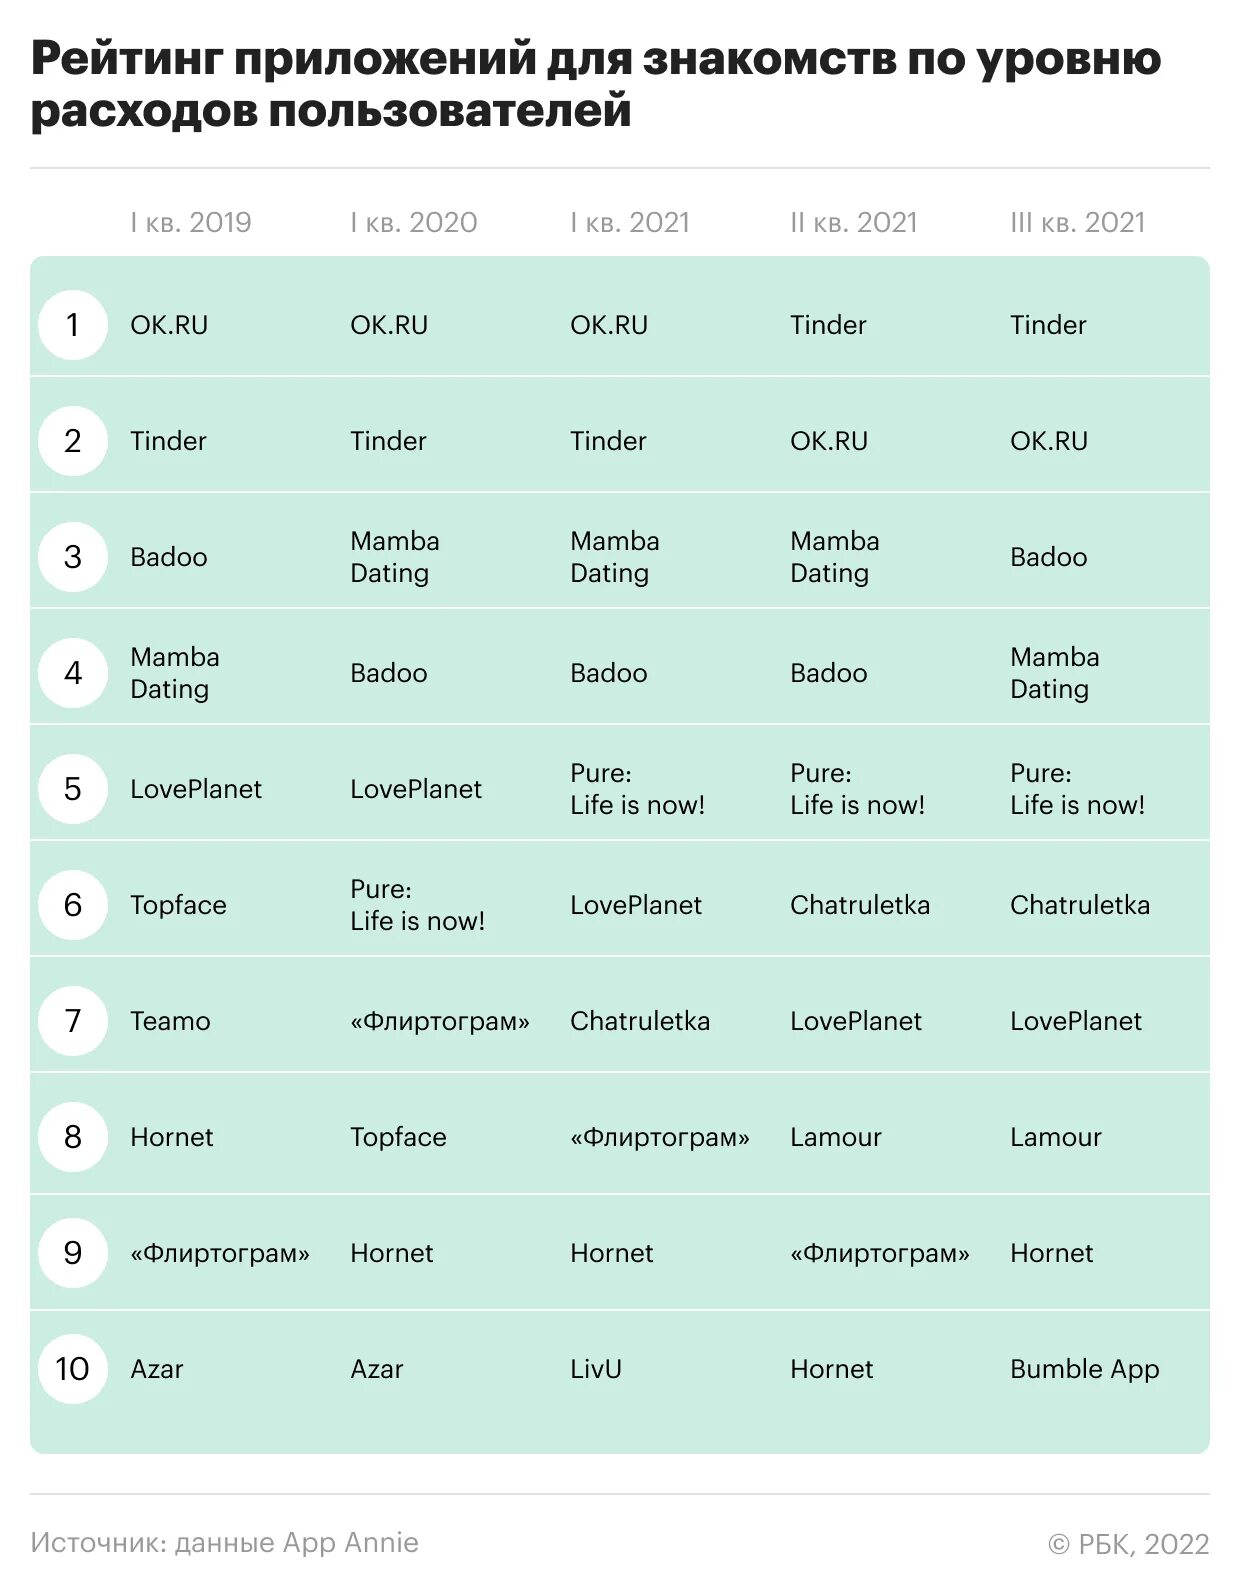The image size is (1240, 1594).
Task: Open the II кв. 2021 column header
Action: [x=854, y=222]
